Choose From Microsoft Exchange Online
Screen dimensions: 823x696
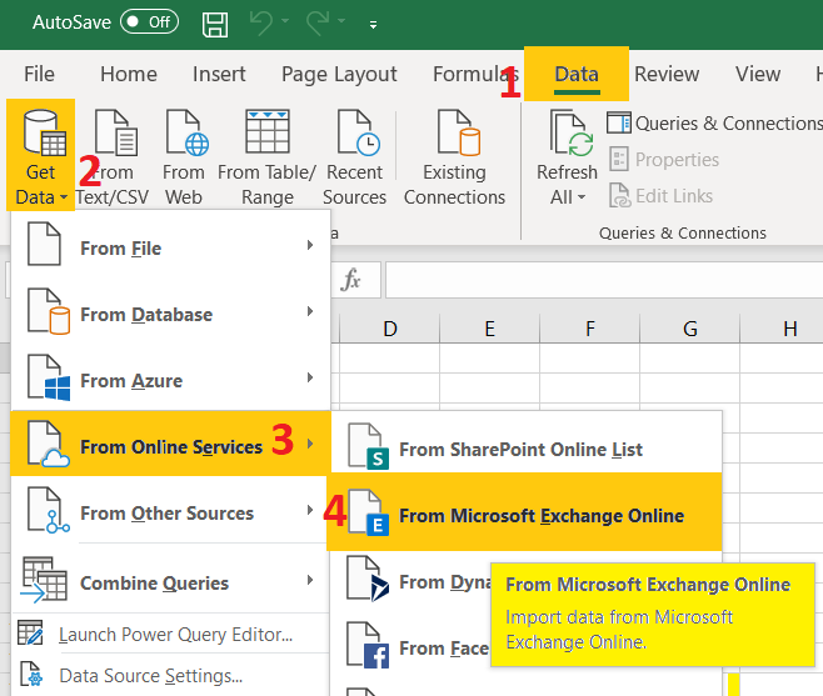click(524, 512)
